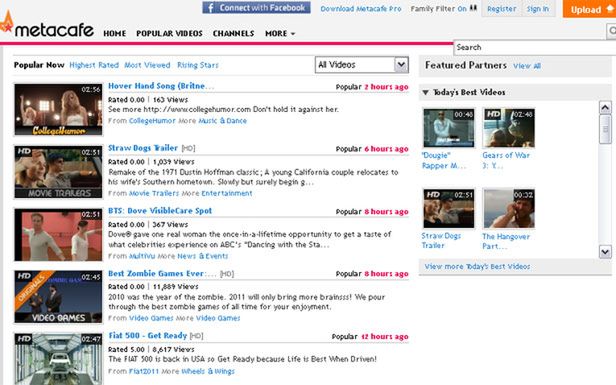Image resolution: width=616 pixels, height=385 pixels.
Task: Click the Register button
Action: click(502, 9)
